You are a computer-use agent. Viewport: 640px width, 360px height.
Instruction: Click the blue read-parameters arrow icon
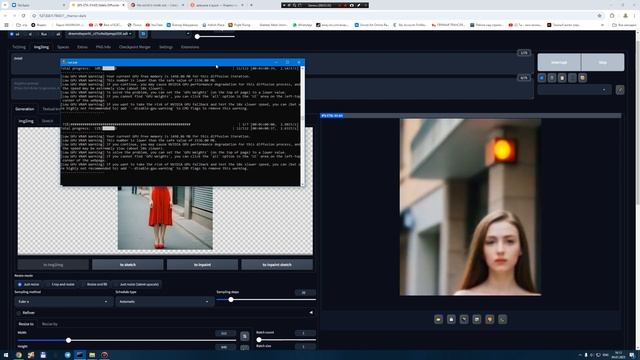point(542,78)
